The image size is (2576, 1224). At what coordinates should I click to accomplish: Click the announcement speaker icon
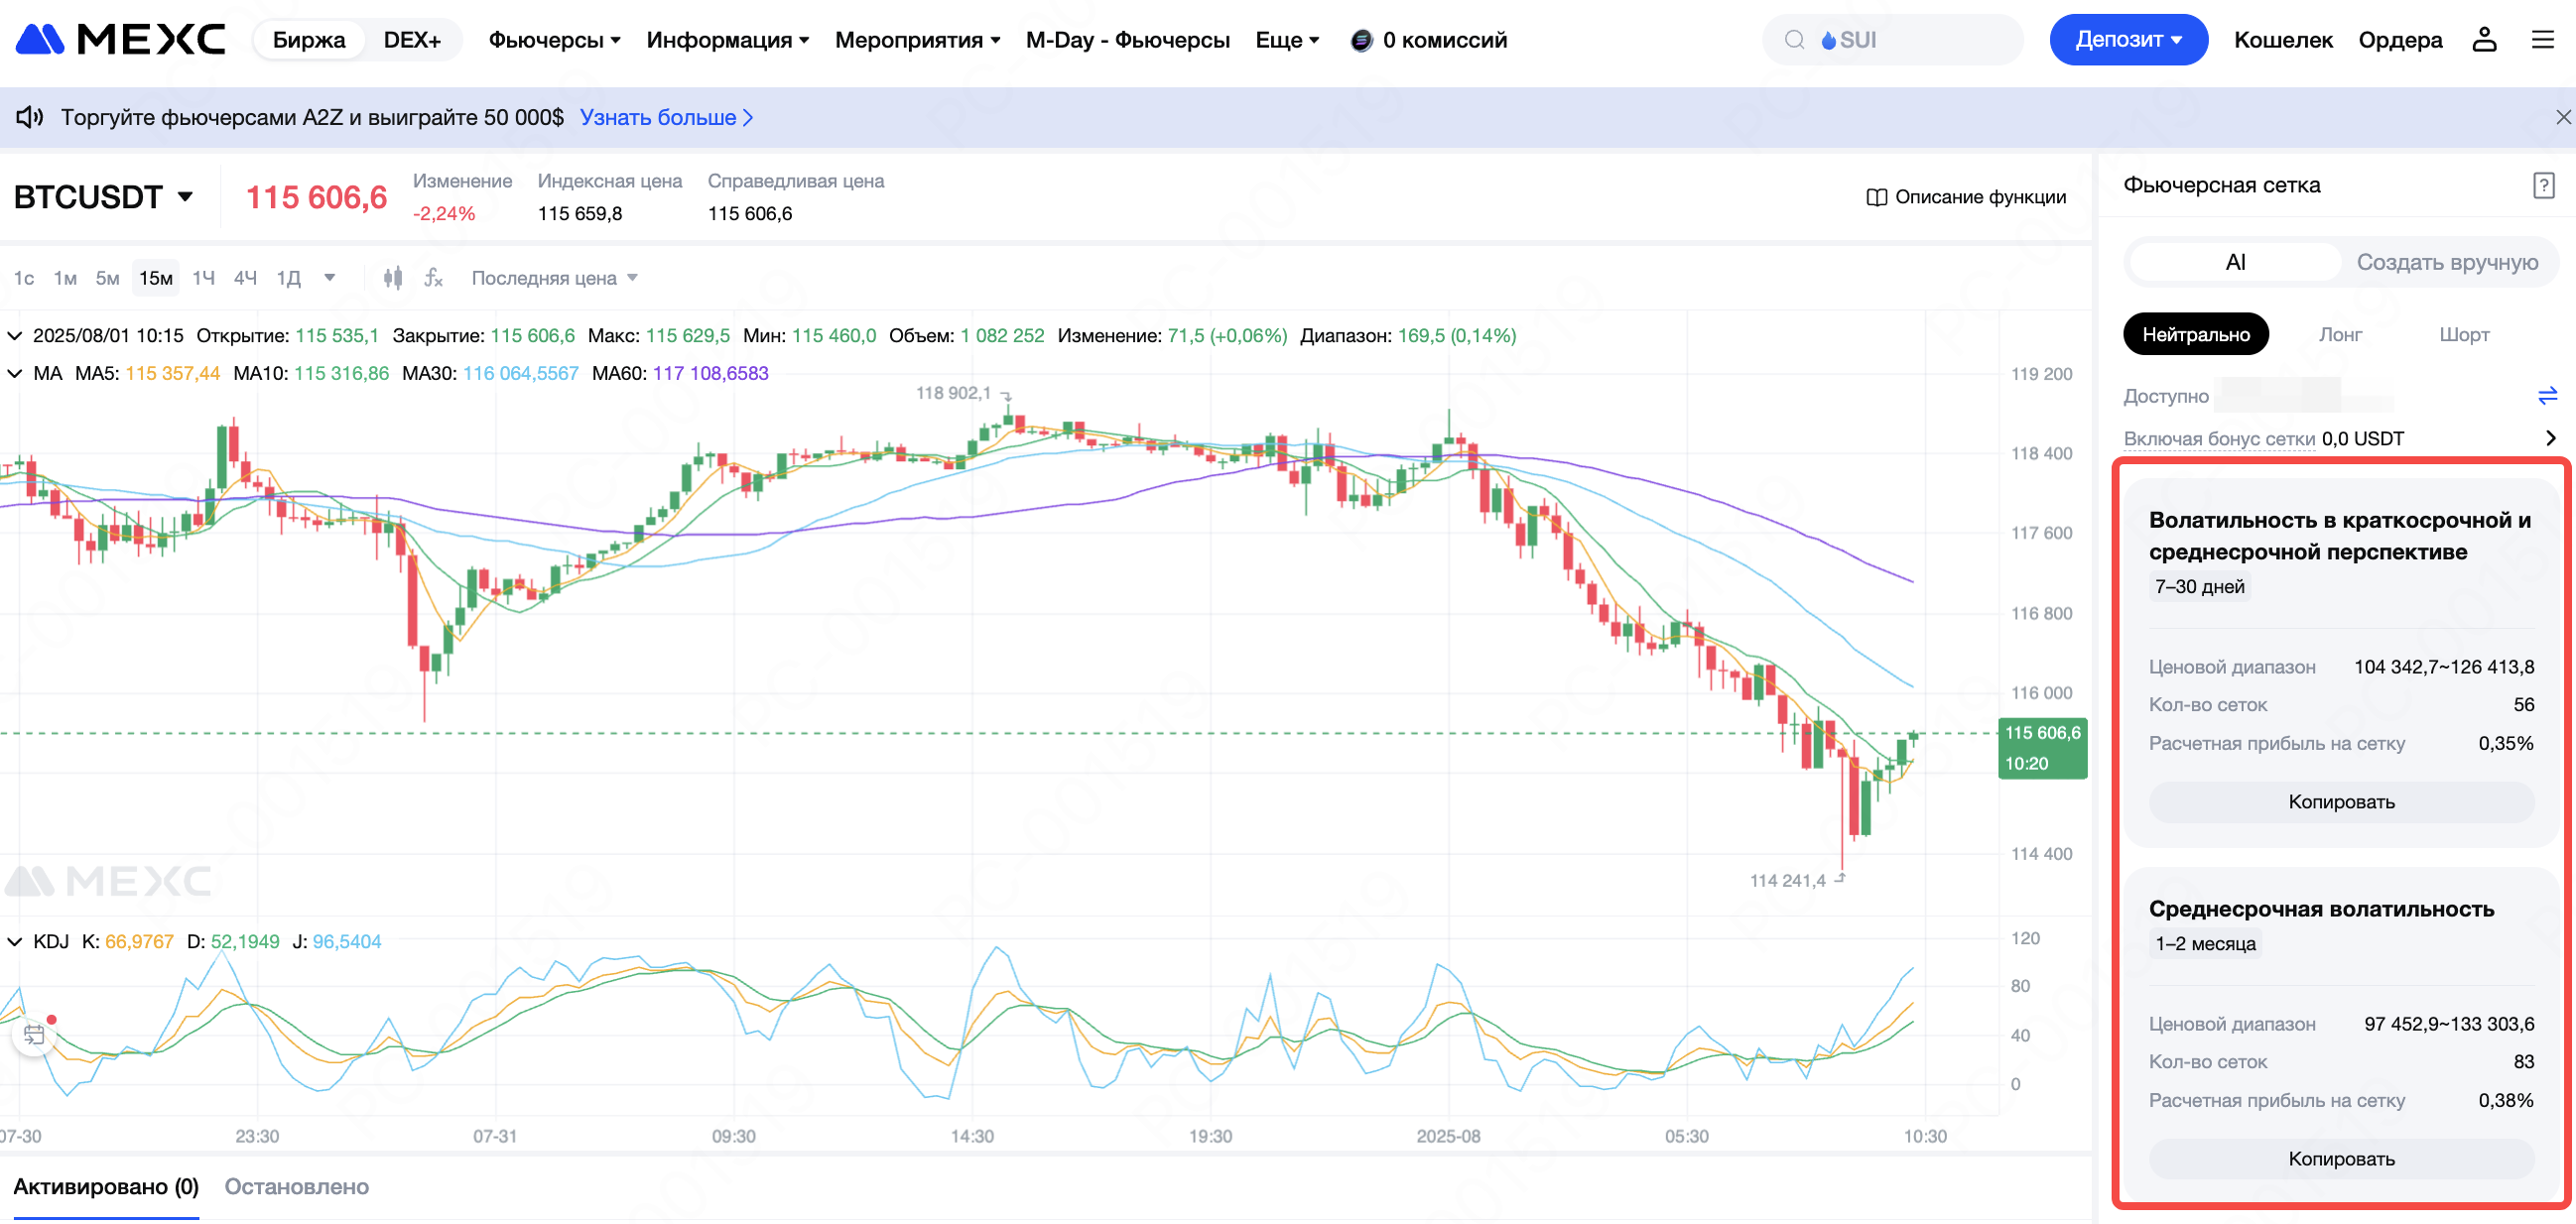[29, 117]
